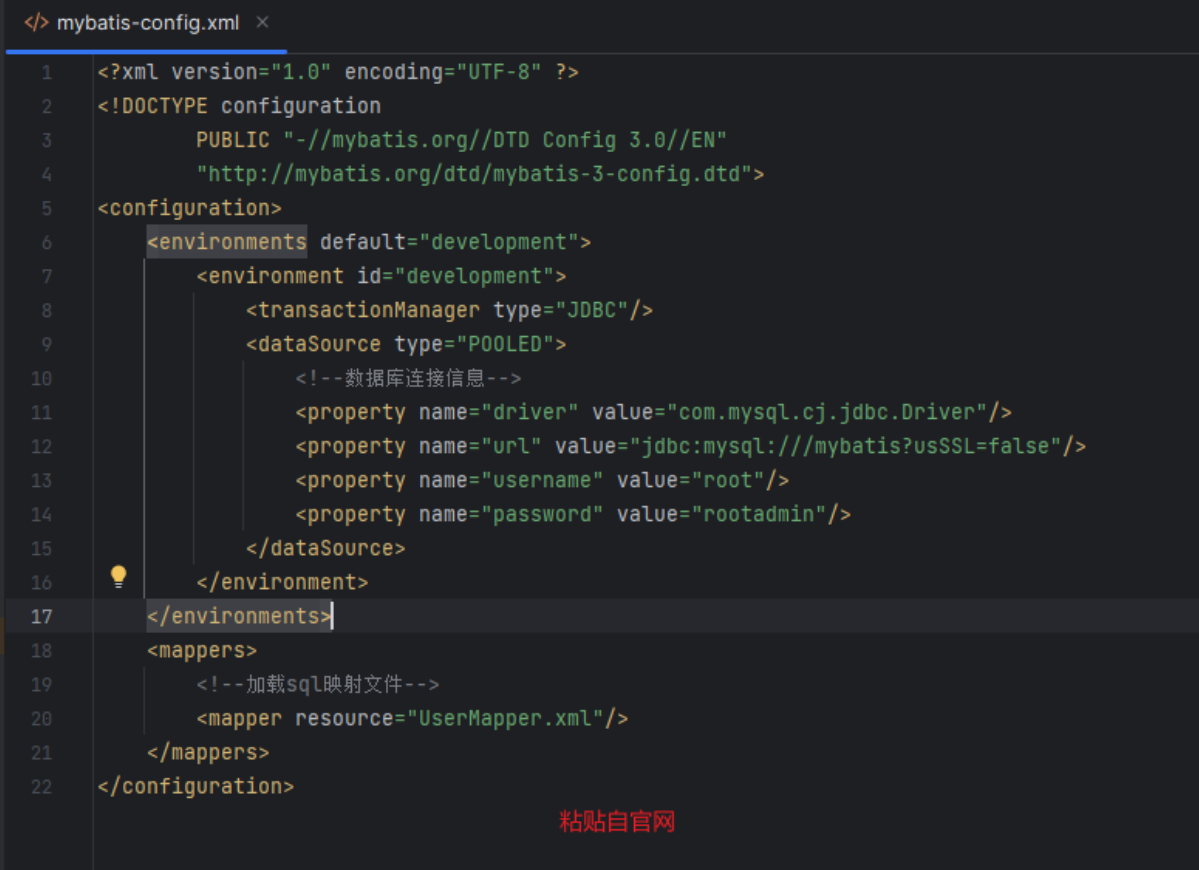Click the UserMapper.xml resource reference
The image size is (1199, 870).
pyautogui.click(x=504, y=718)
